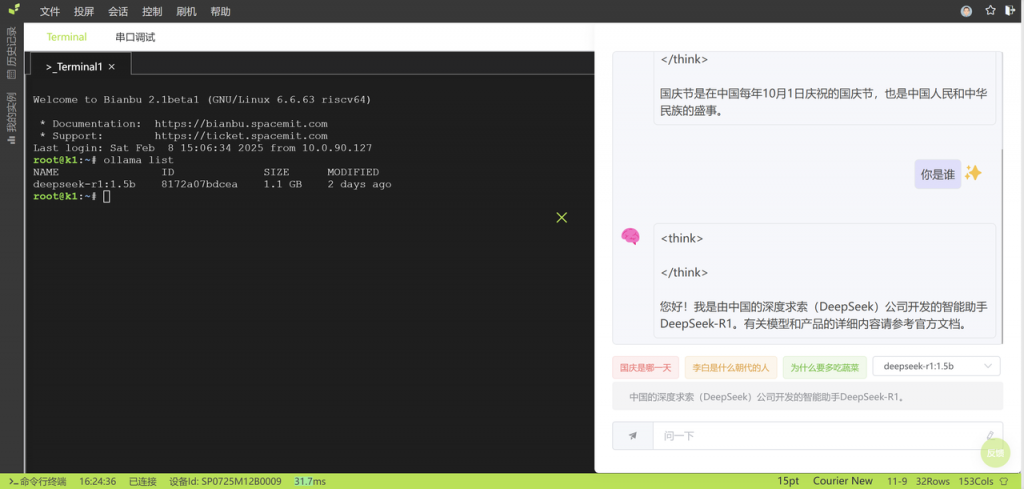The width and height of the screenshot is (1024, 489).
Task: Pick suggestion 为什么要多吃蔬菜
Action: [x=825, y=367]
